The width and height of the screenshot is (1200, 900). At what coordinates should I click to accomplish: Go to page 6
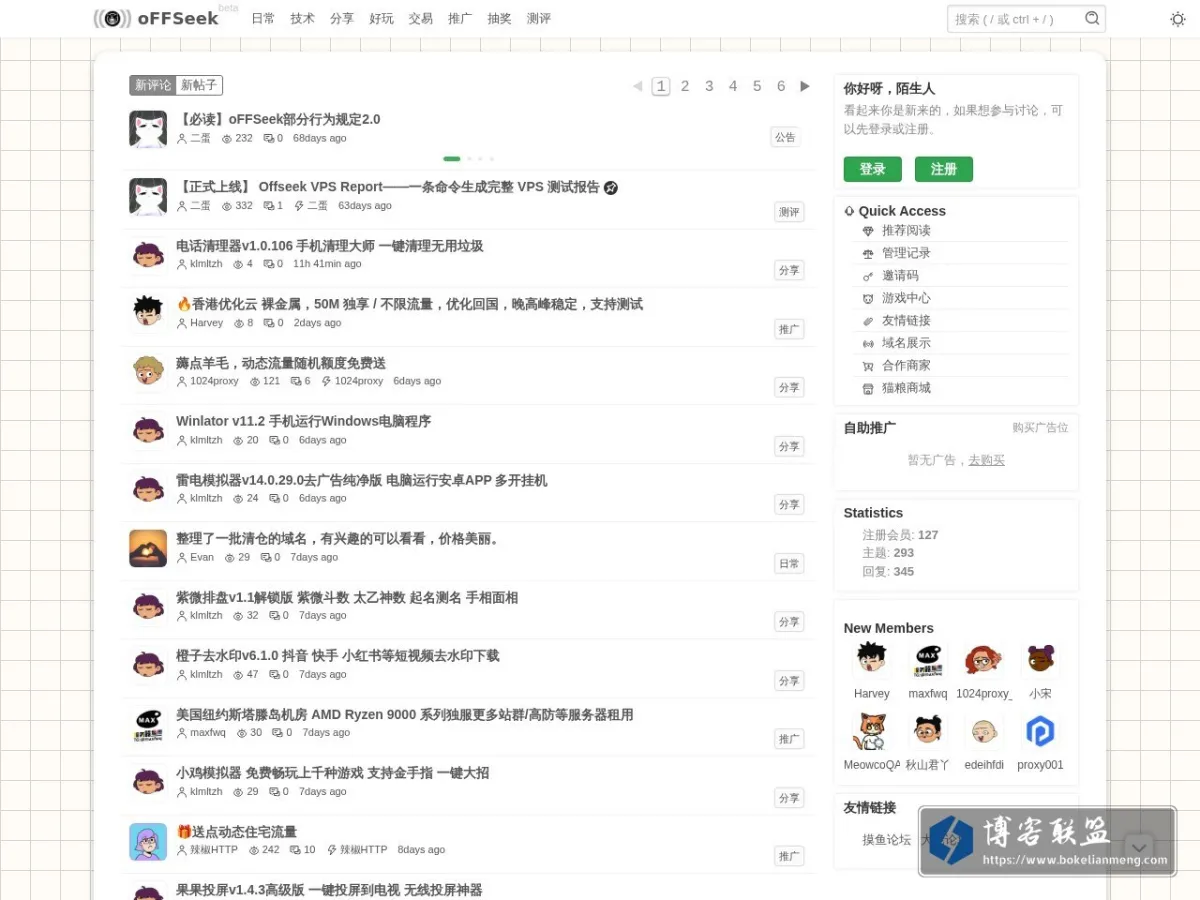point(781,86)
